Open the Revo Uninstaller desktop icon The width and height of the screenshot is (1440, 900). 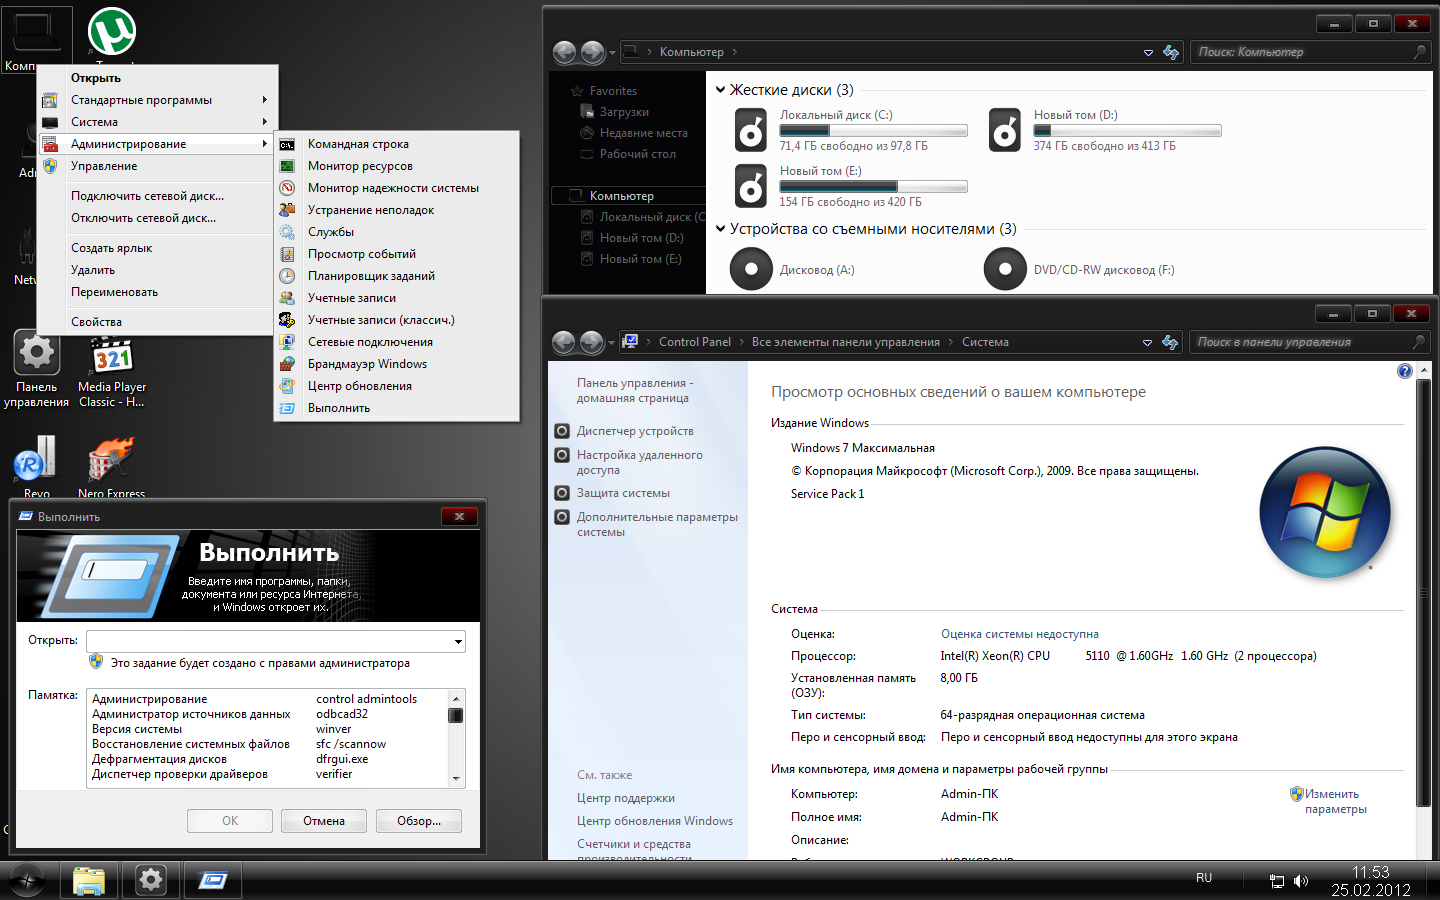[x=36, y=459]
